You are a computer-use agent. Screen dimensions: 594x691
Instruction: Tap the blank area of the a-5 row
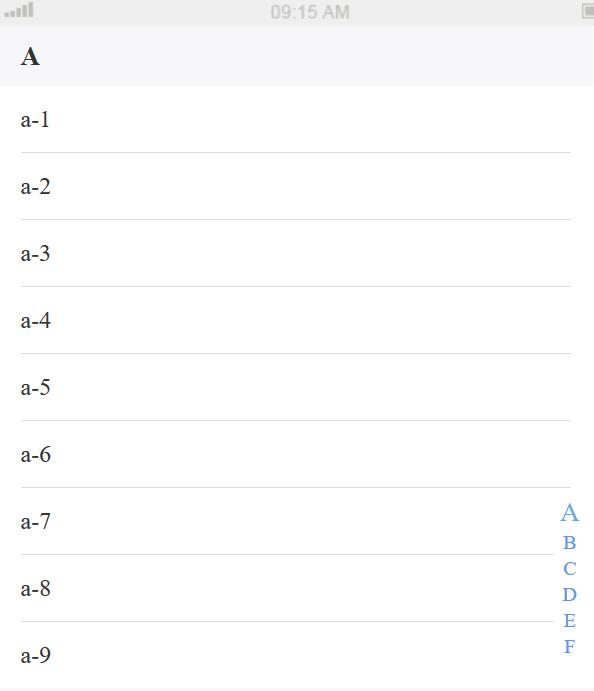(x=308, y=387)
